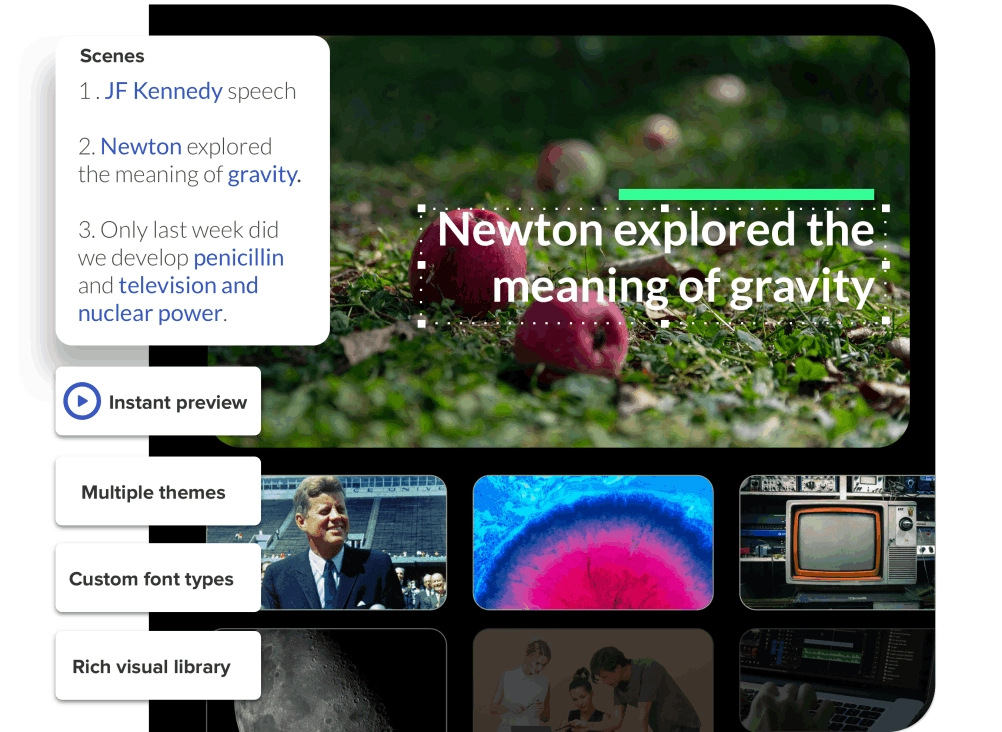Click a corner handle of text selection box
The width and height of the screenshot is (1002, 732).
(x=421, y=207)
